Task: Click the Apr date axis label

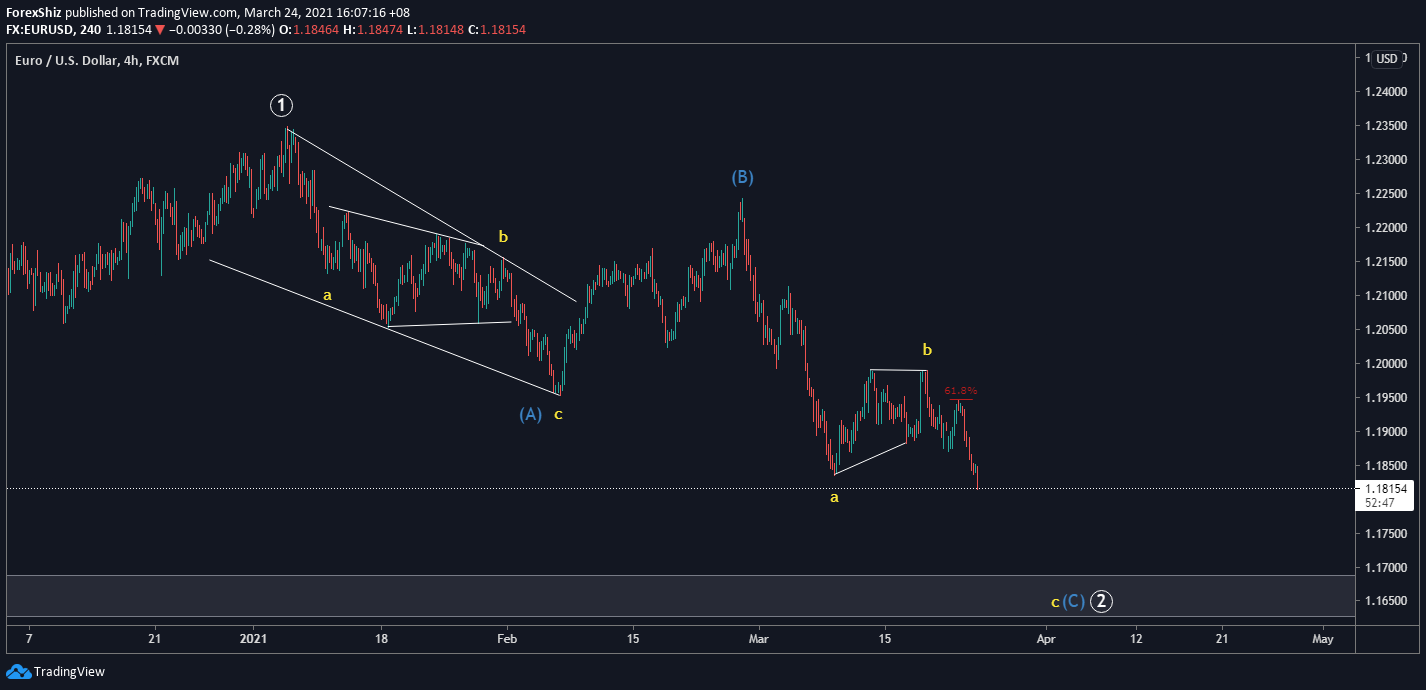Action: coord(1046,638)
